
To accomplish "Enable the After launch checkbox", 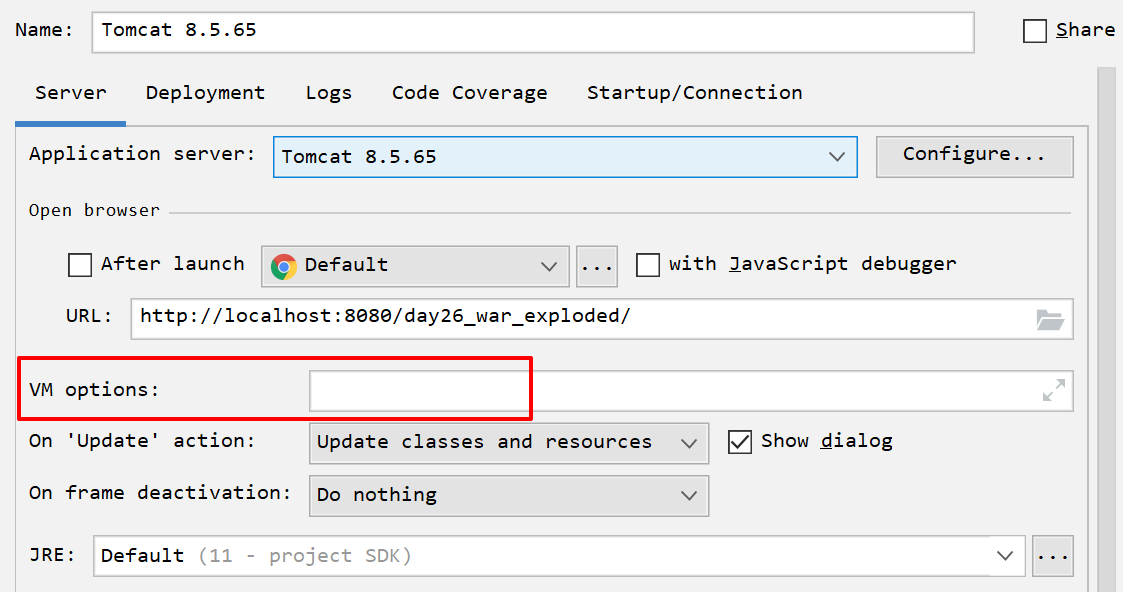I will pyautogui.click(x=79, y=265).
